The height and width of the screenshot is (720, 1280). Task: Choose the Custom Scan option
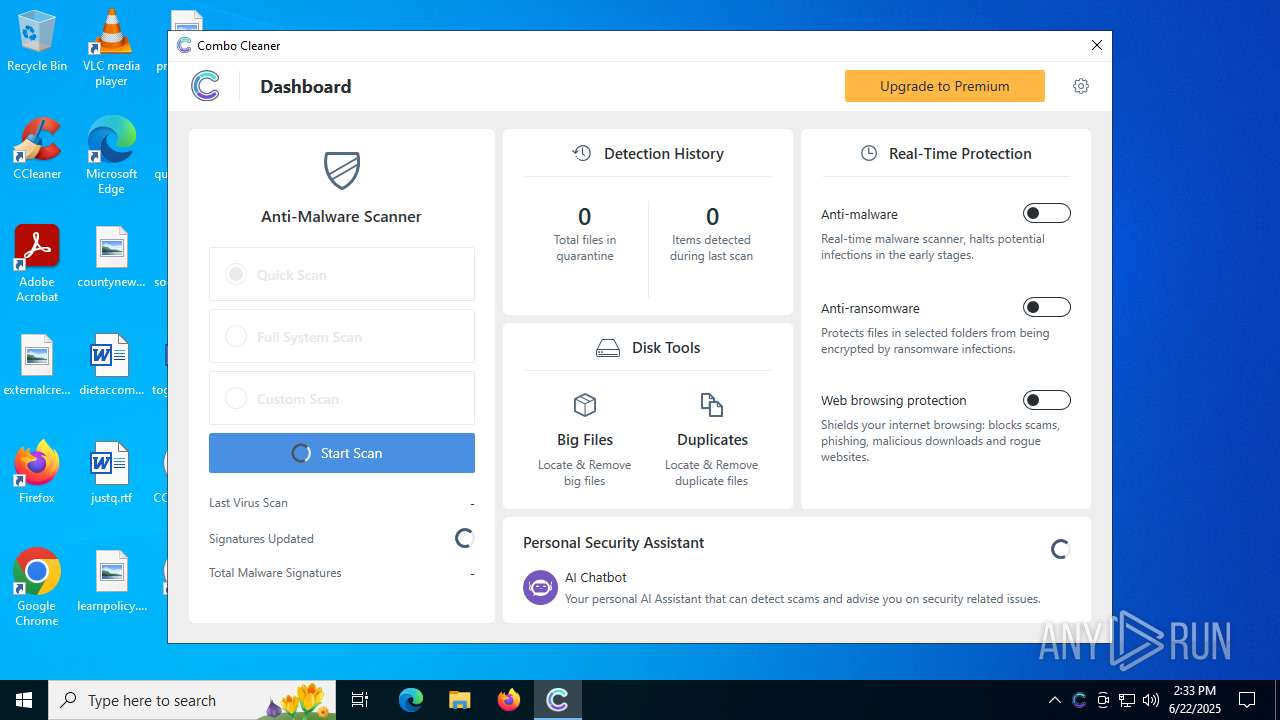[342, 398]
